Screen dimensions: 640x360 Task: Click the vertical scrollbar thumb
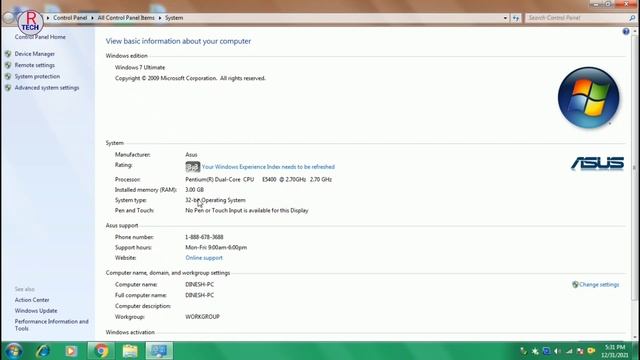[635, 168]
